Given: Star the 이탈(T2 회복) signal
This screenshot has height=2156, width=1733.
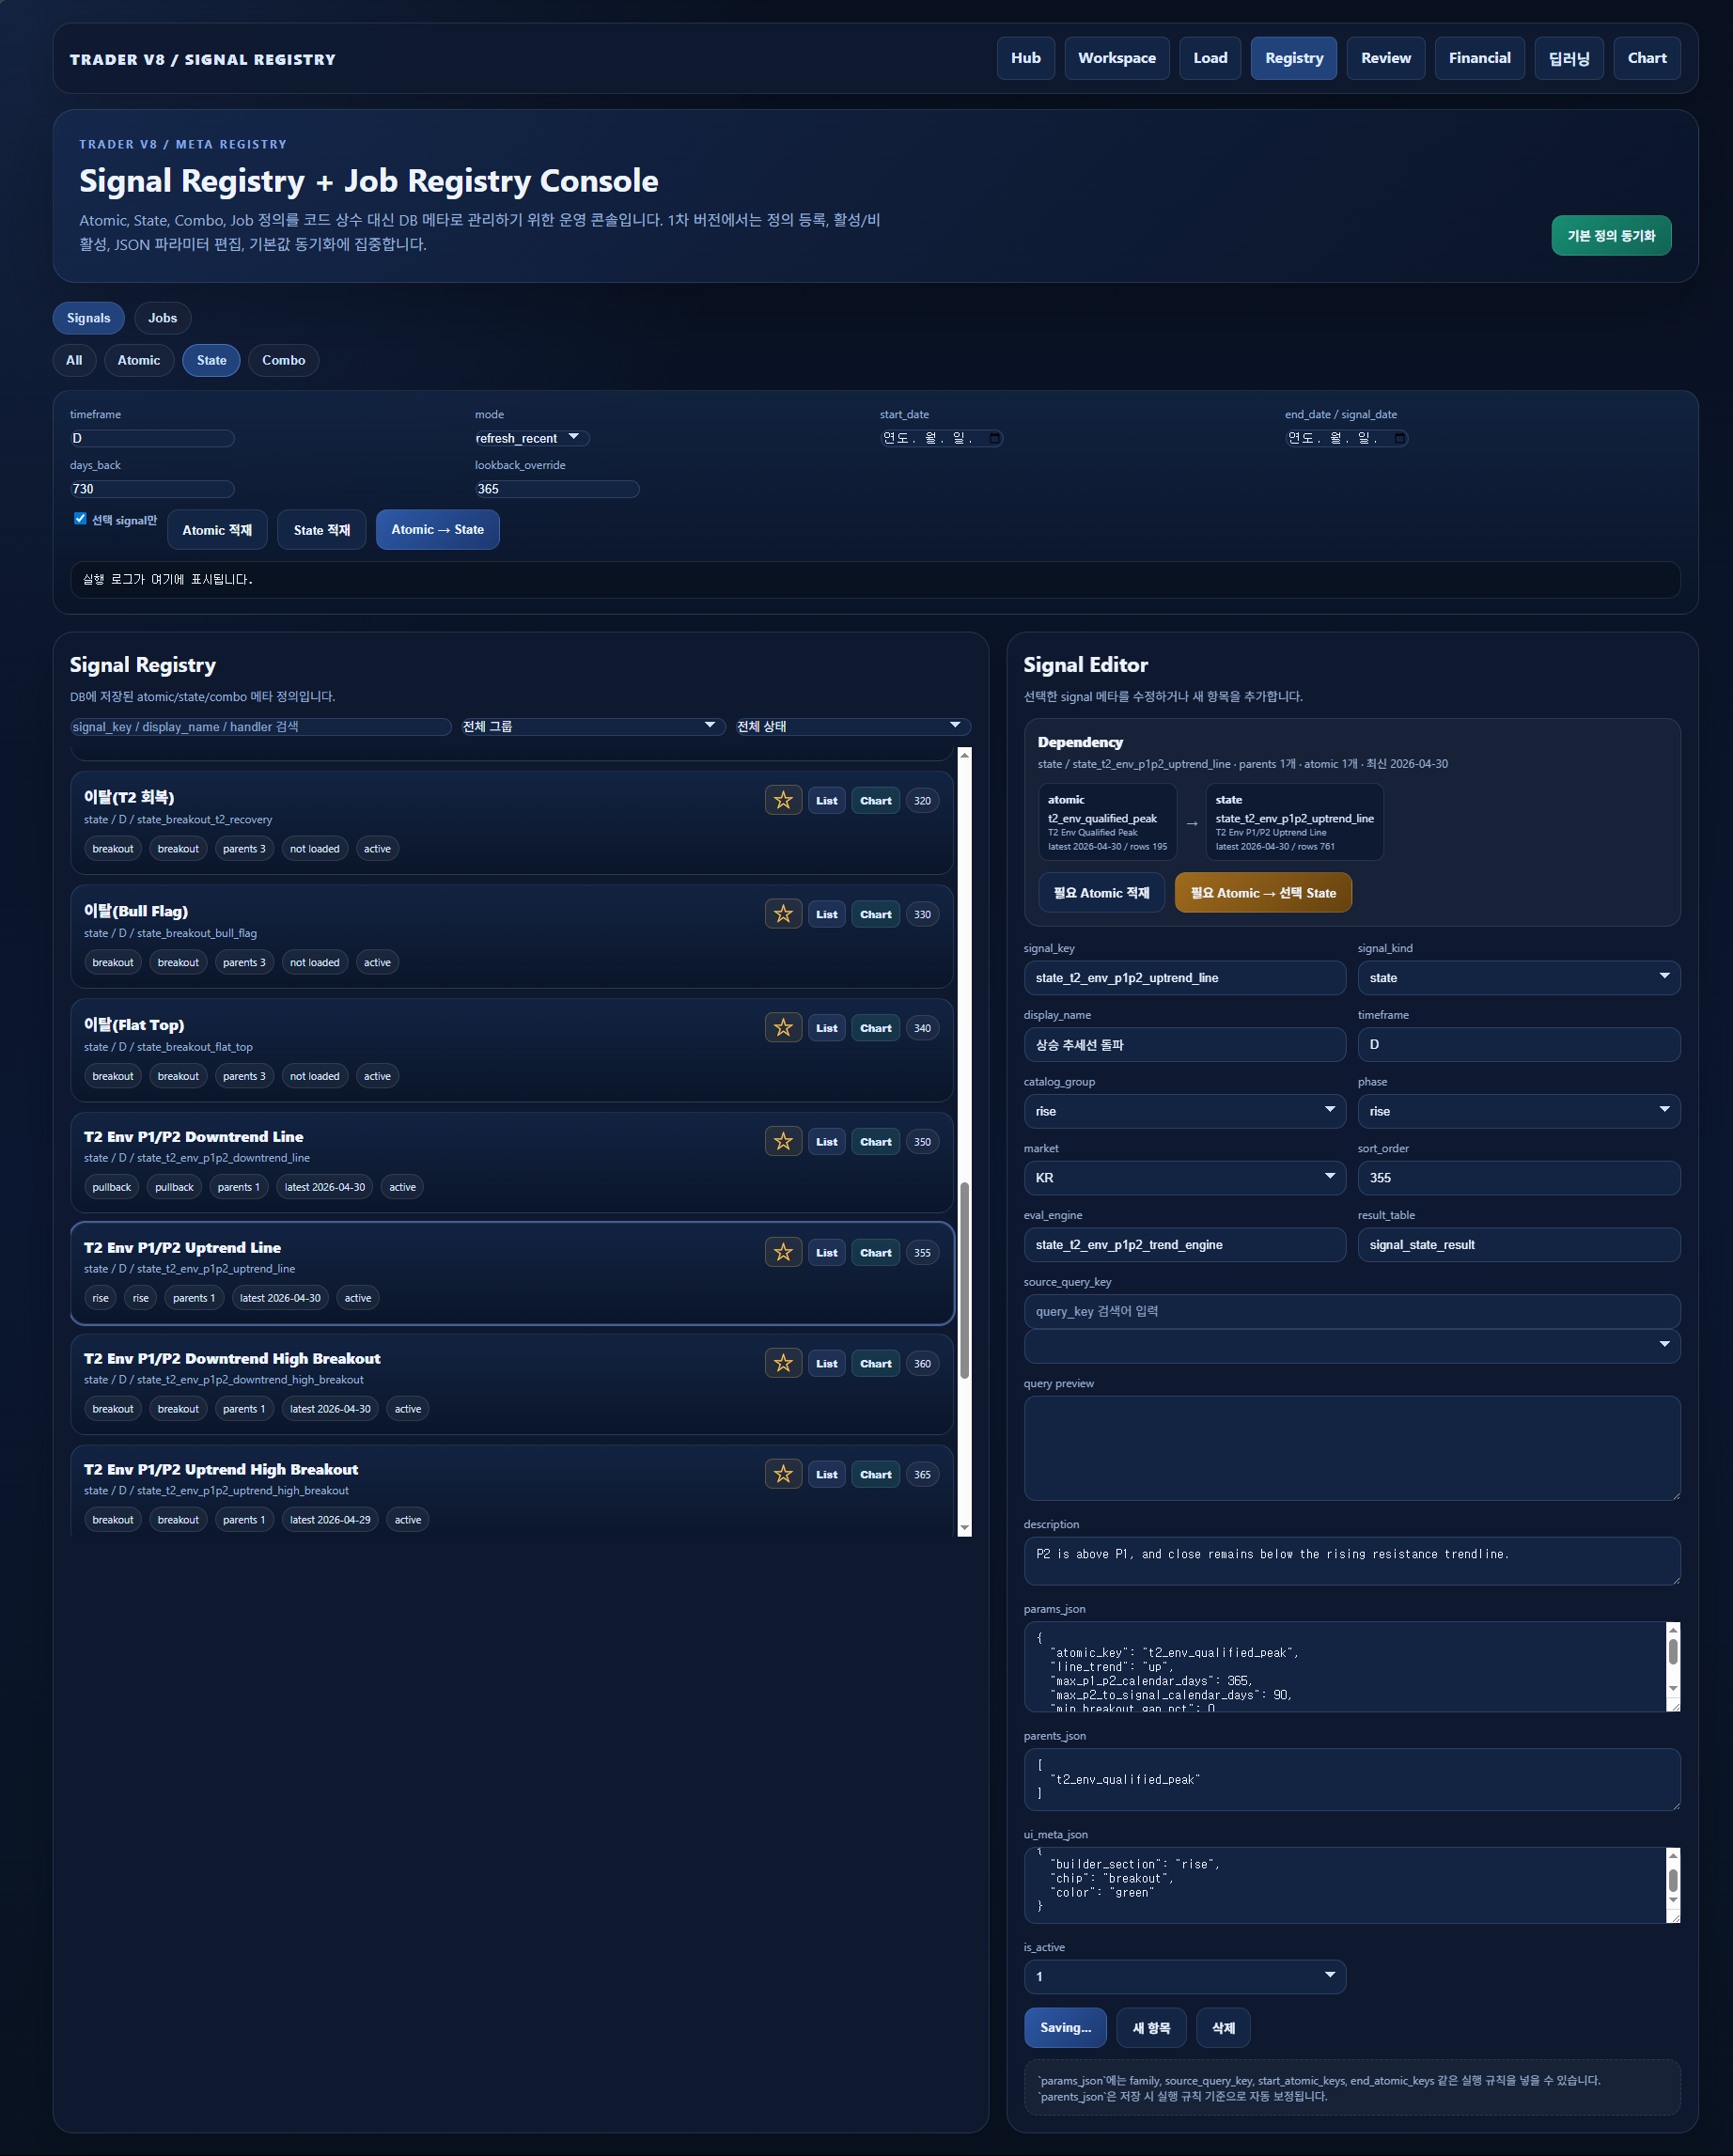Looking at the screenshot, I should click(x=783, y=800).
